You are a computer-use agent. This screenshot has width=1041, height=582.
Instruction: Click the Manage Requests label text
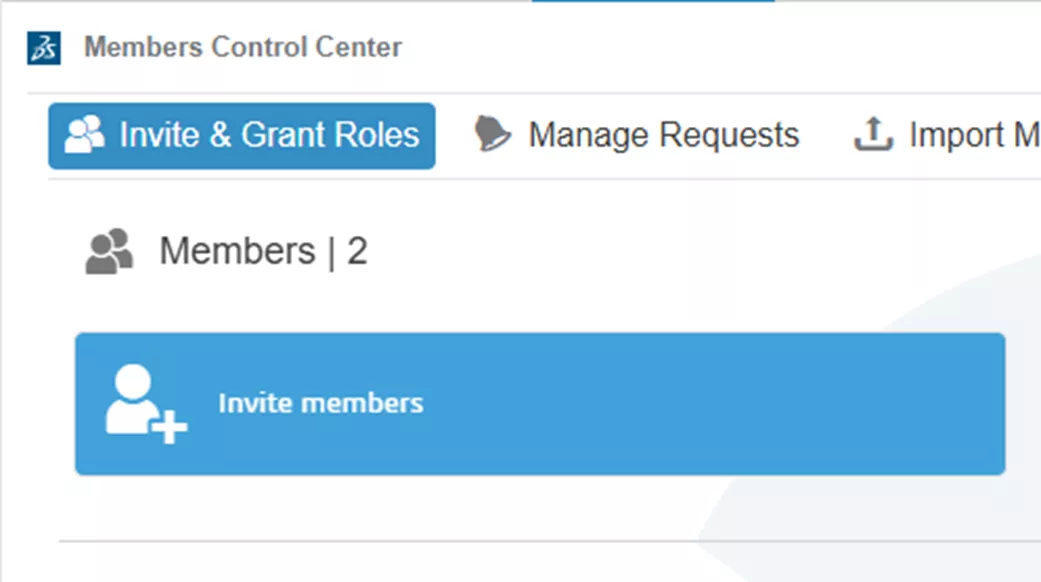pos(663,133)
